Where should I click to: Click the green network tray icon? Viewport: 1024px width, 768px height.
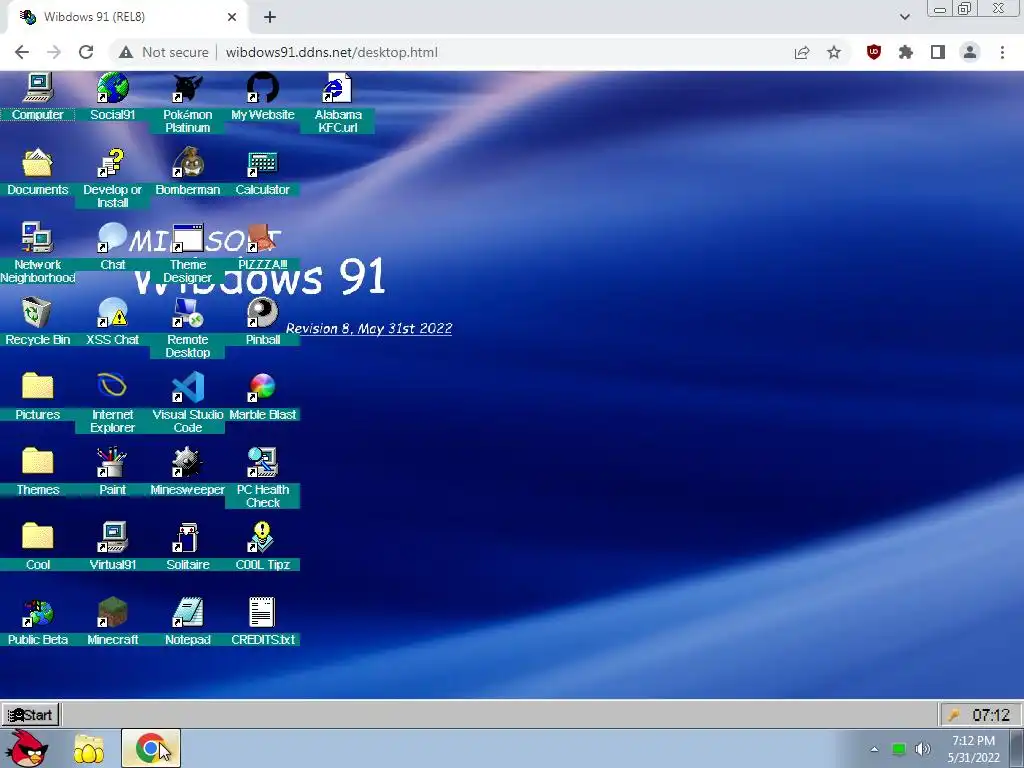point(899,749)
